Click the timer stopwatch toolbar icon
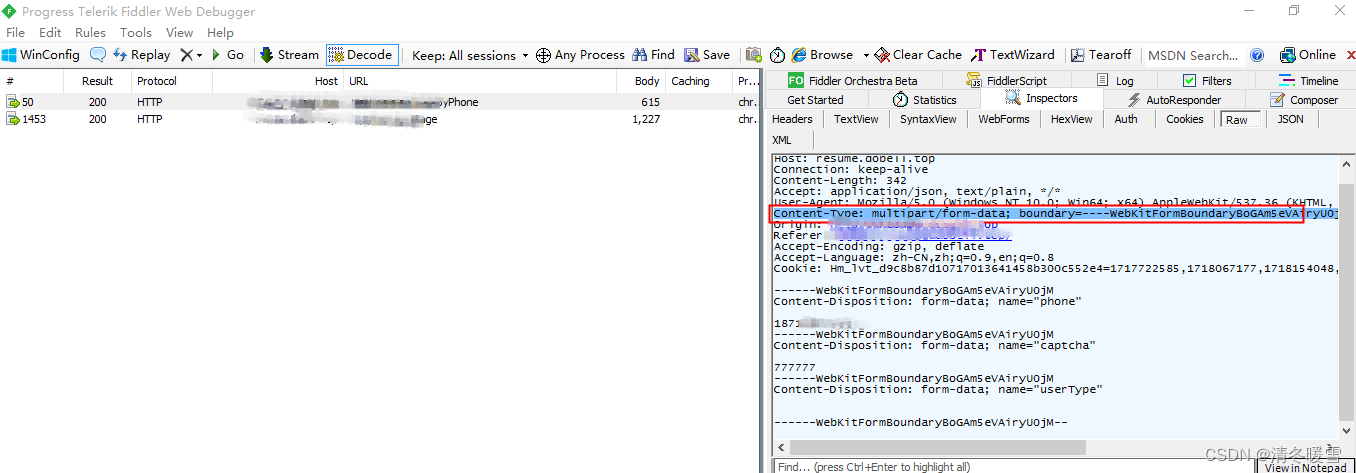 (x=777, y=55)
